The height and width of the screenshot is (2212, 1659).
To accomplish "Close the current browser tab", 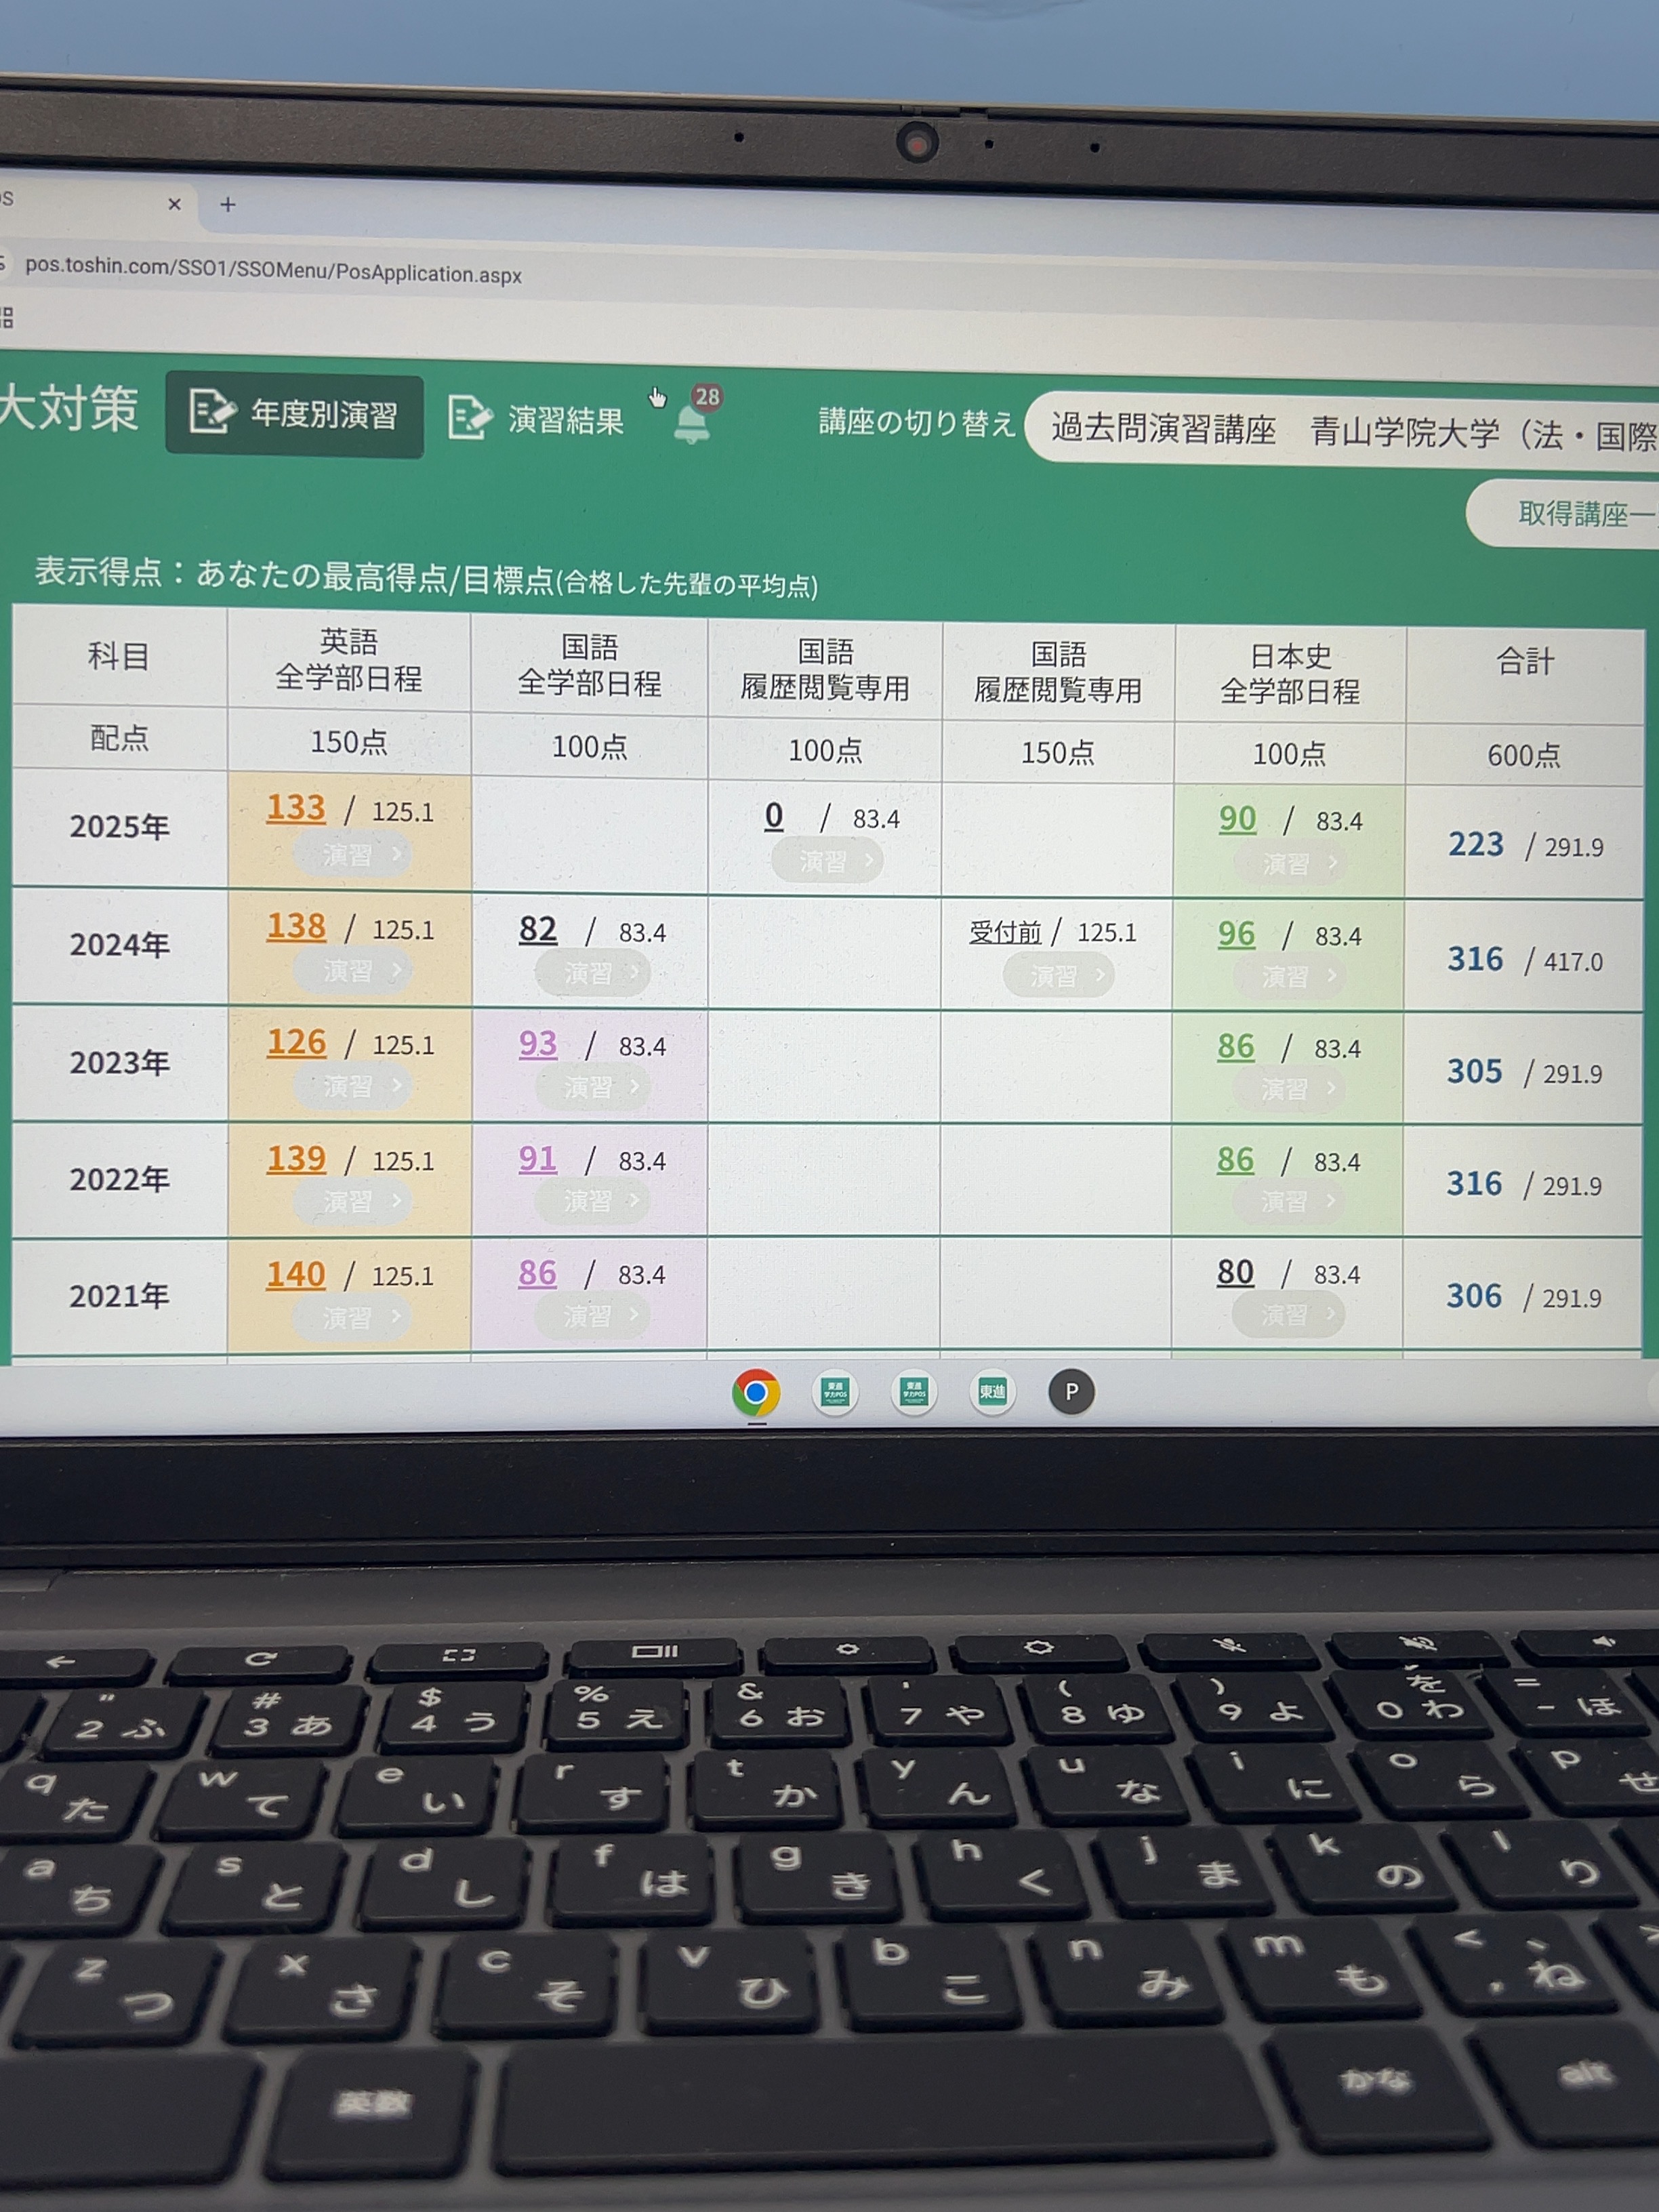I will pos(175,204).
